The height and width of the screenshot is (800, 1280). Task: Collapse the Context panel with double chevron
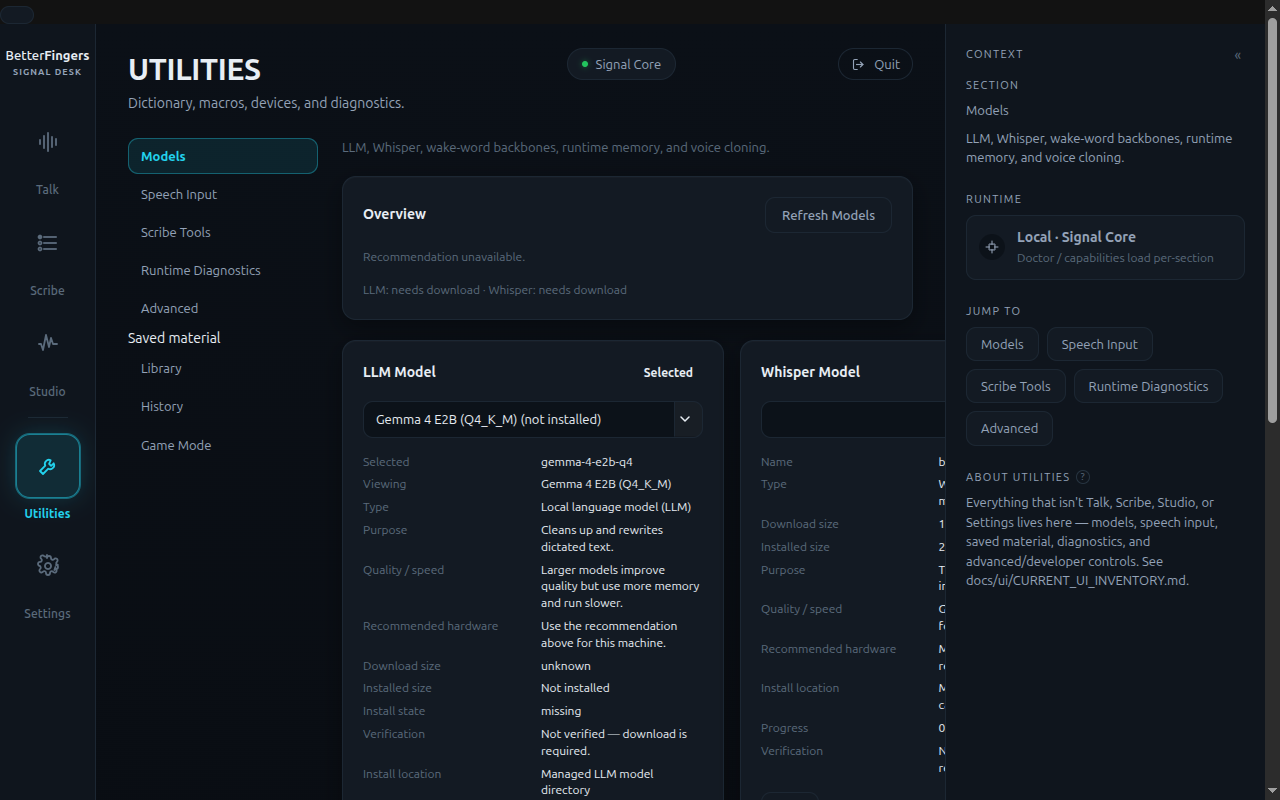tap(1238, 55)
